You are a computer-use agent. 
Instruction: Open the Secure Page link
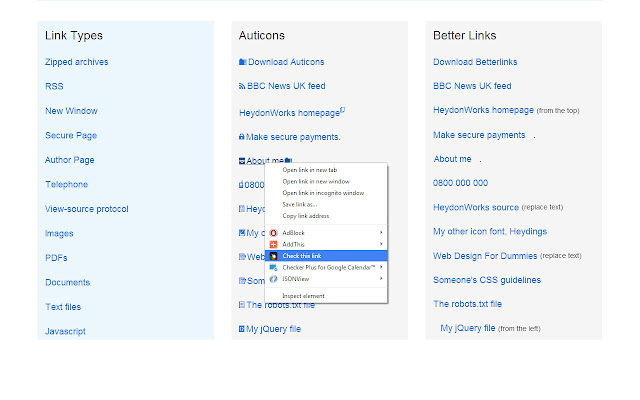pyautogui.click(x=71, y=136)
